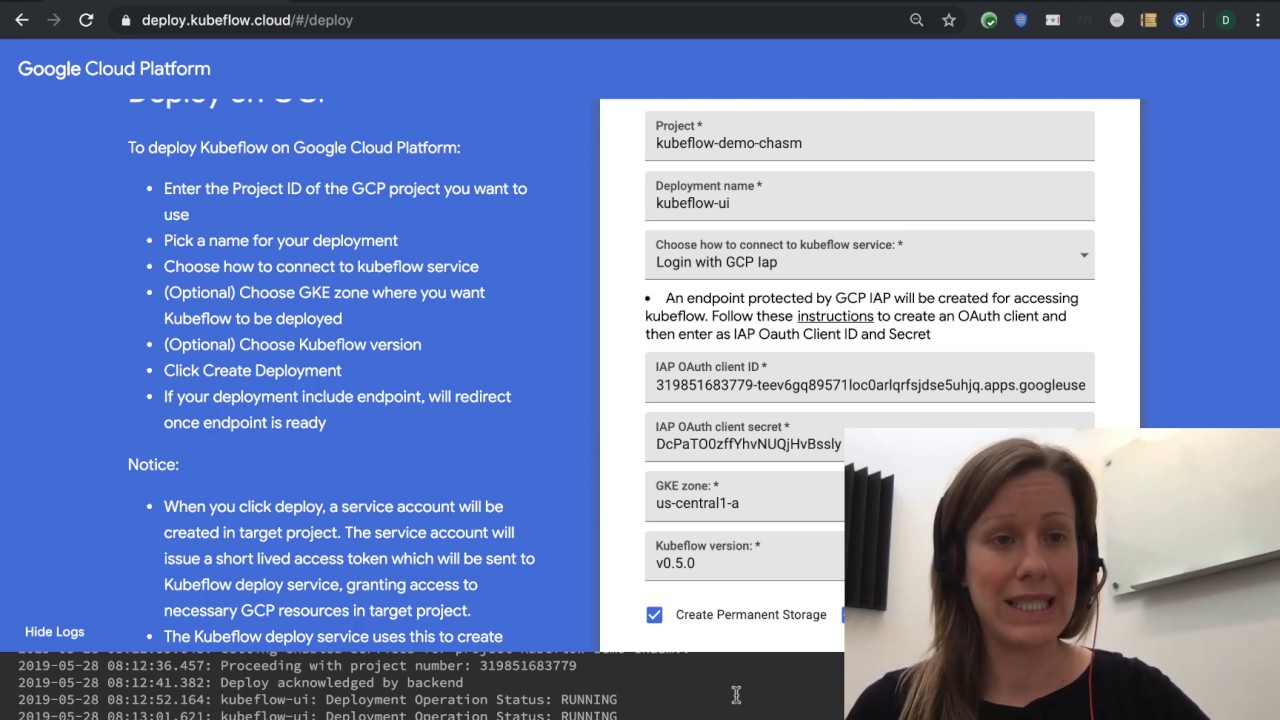Open the Chrome three-dot menu
Image resolution: width=1280 pixels, height=720 pixels.
tap(1258, 20)
